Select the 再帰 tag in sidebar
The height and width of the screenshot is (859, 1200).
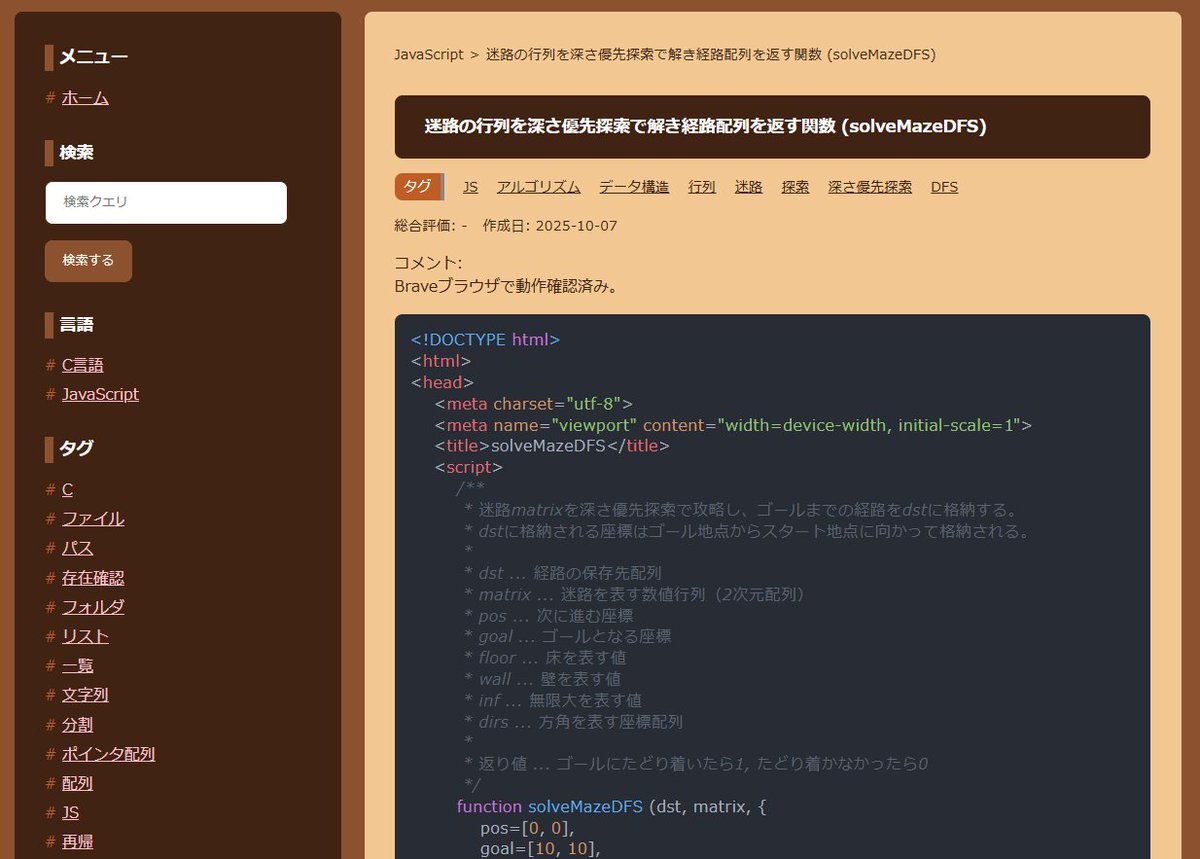(x=77, y=842)
